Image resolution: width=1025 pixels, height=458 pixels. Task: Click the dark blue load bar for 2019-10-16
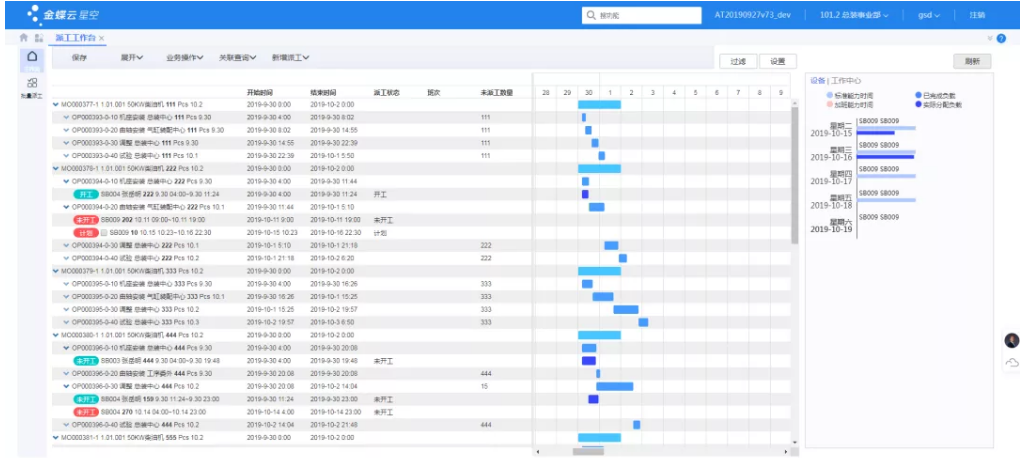(x=886, y=157)
